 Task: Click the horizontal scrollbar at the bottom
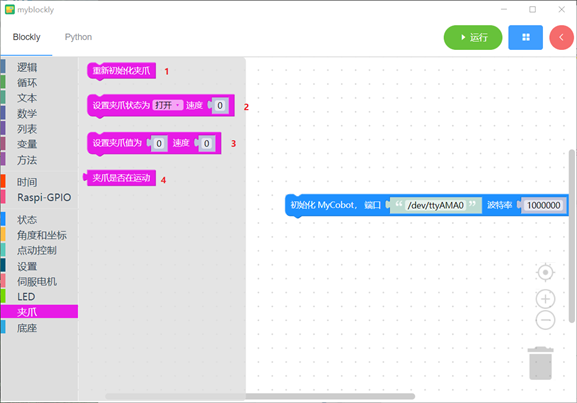tap(260, 396)
